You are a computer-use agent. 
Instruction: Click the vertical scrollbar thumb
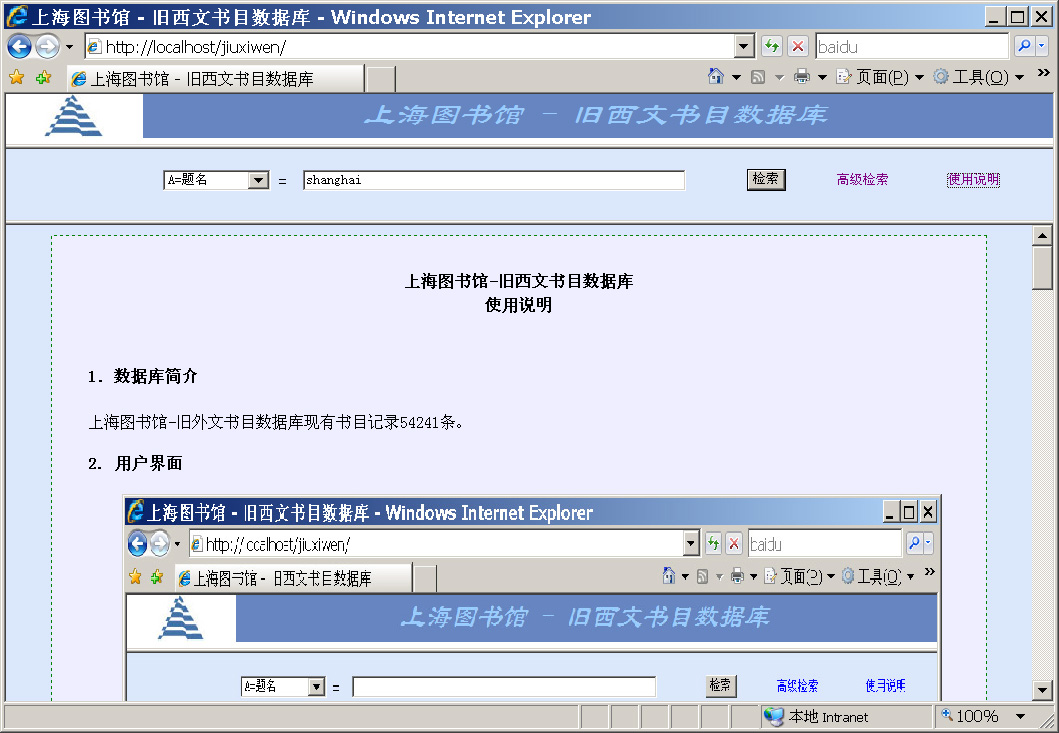click(x=1042, y=268)
